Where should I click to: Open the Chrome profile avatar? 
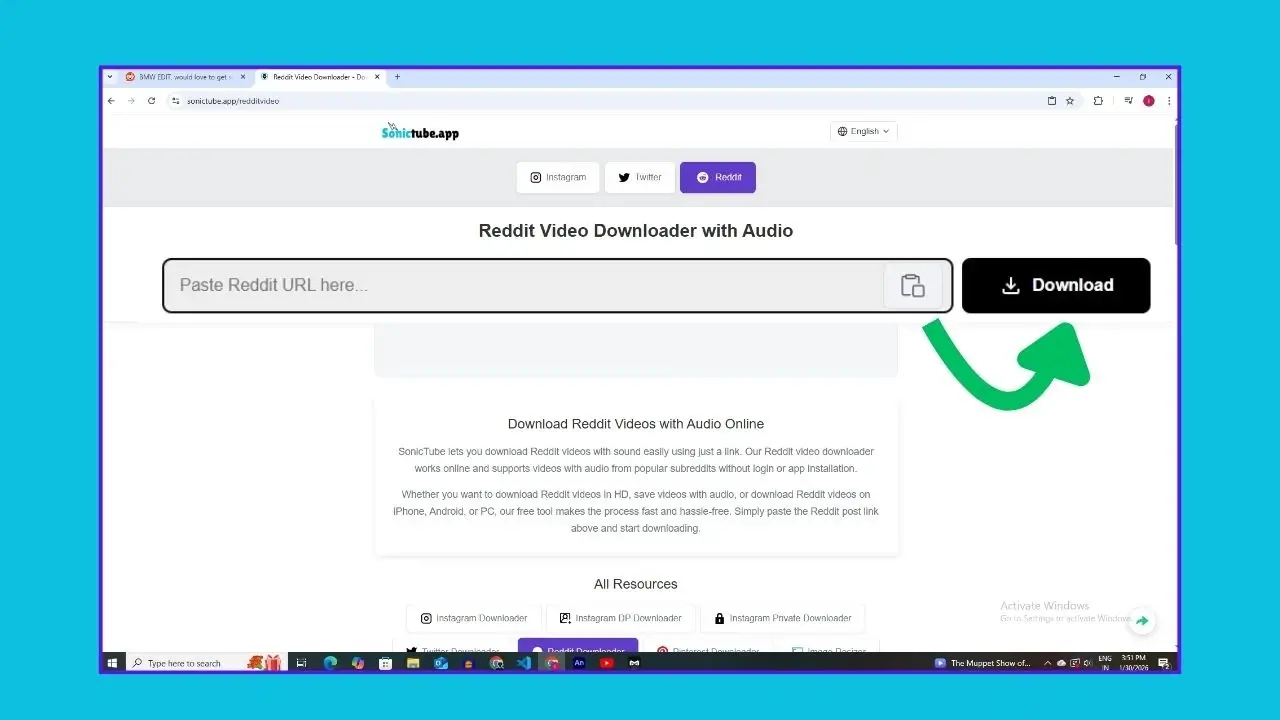[1149, 101]
